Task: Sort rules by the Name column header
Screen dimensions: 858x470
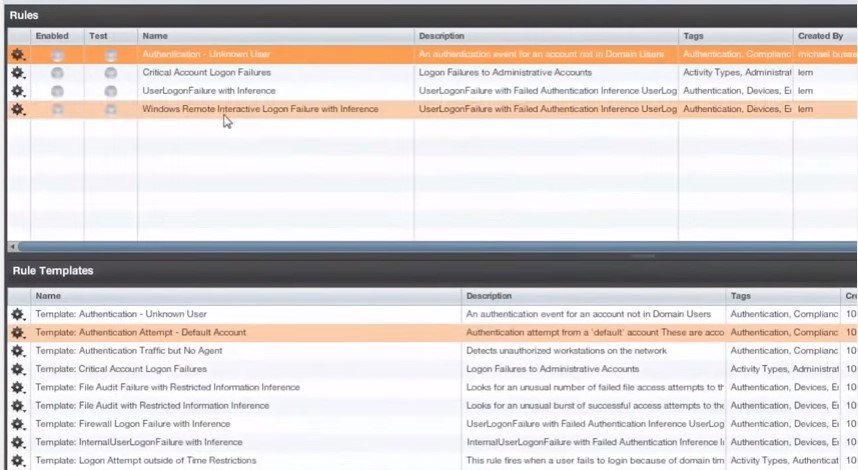Action: (x=275, y=36)
